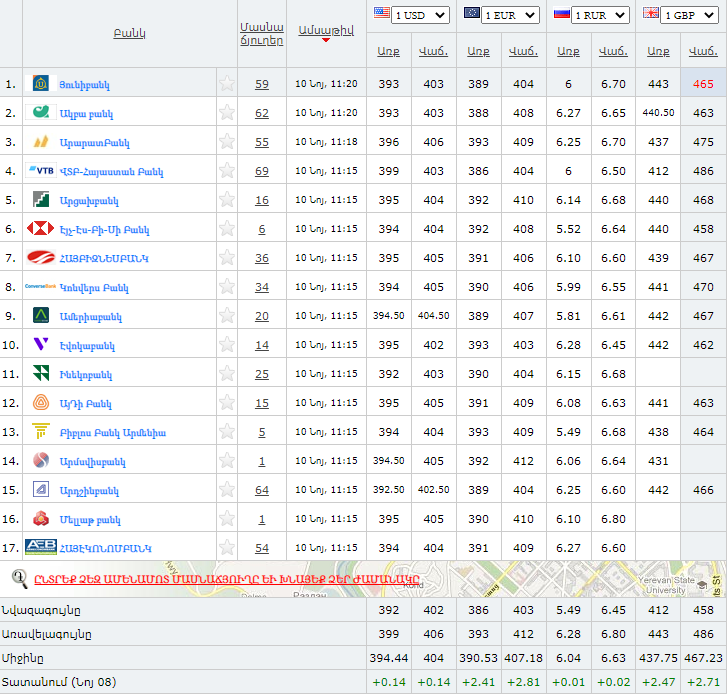Click the average USD value 394.44
Viewport: 727px width, 694px height.
(389, 658)
